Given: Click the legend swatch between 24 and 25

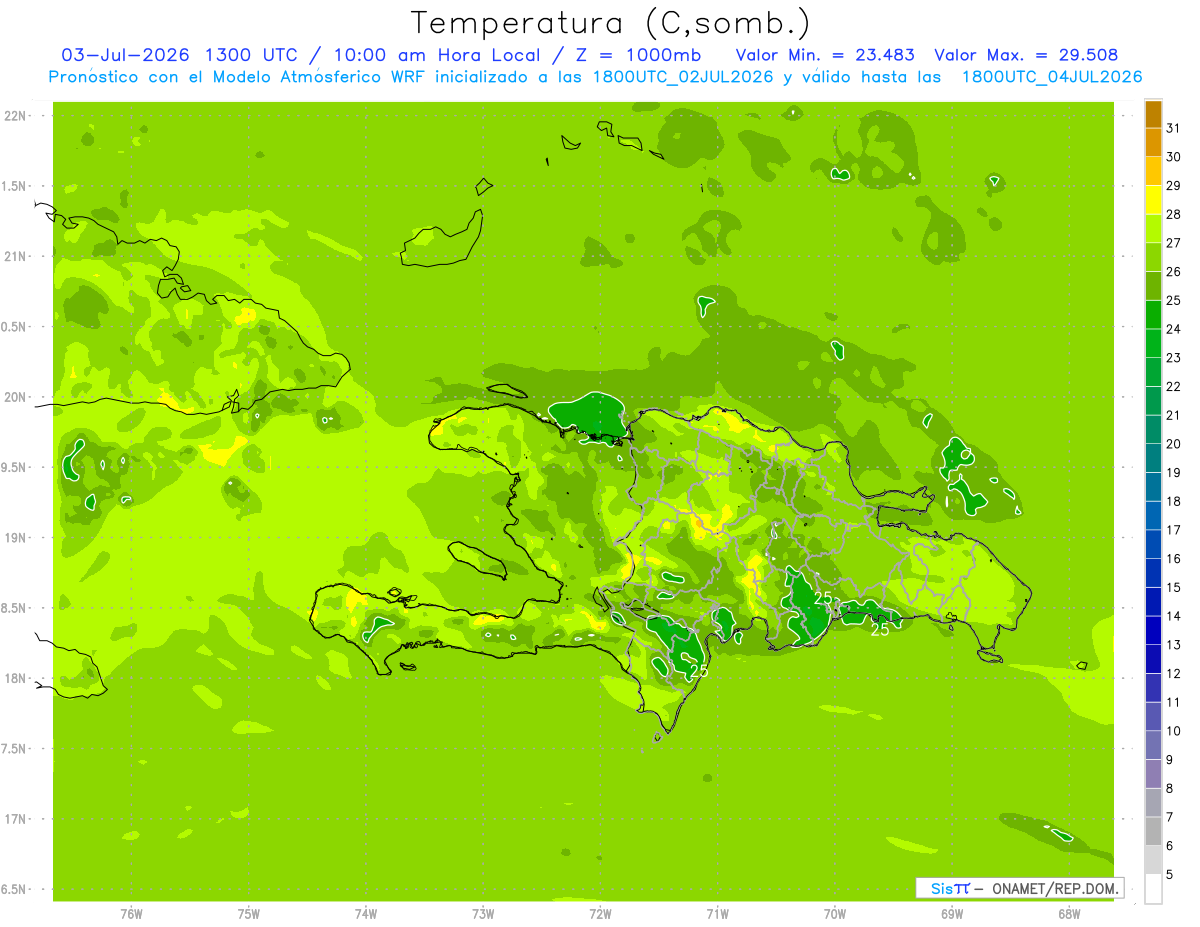Looking at the screenshot, I should point(1153,314).
